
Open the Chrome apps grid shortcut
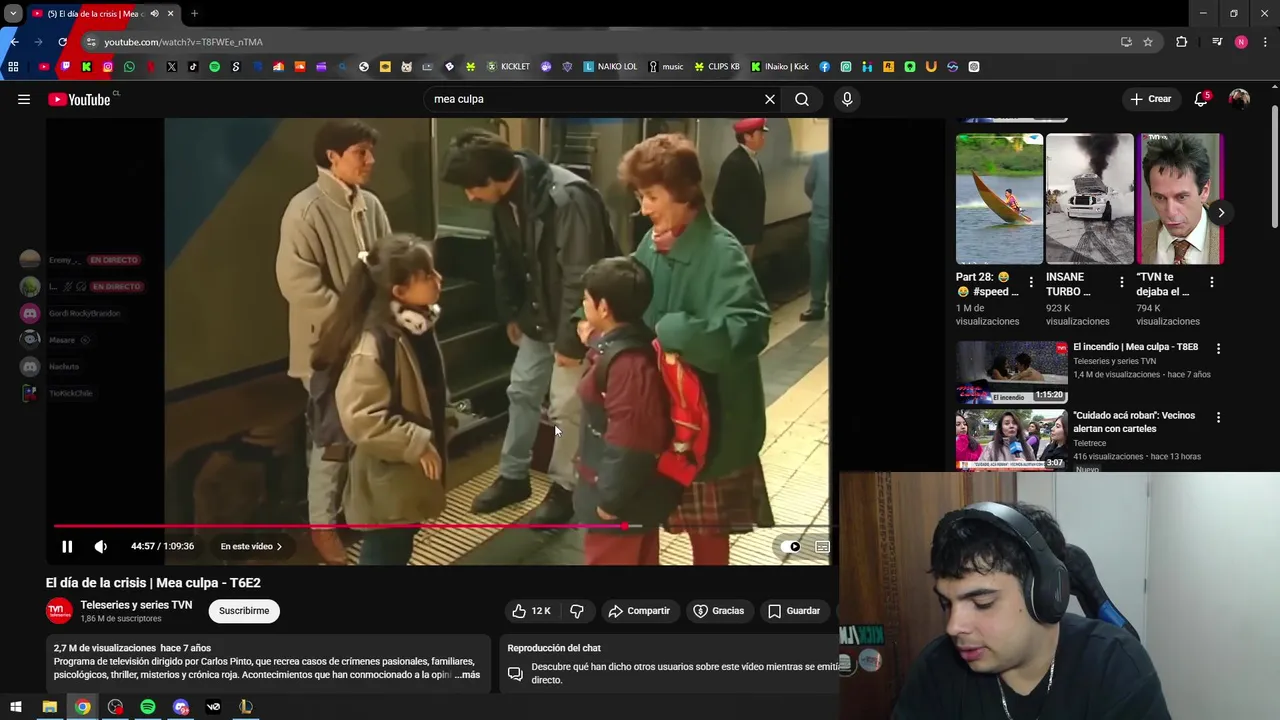(13, 67)
